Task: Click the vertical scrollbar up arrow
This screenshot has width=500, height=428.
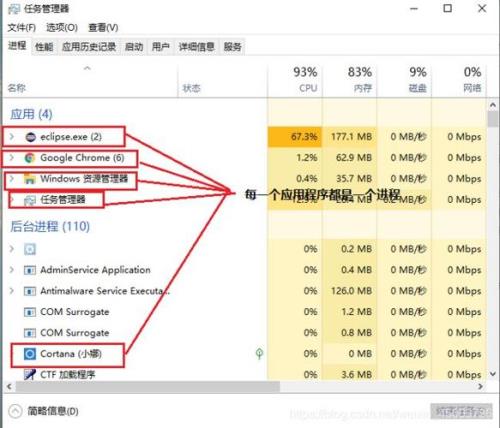Action: pos(493,105)
